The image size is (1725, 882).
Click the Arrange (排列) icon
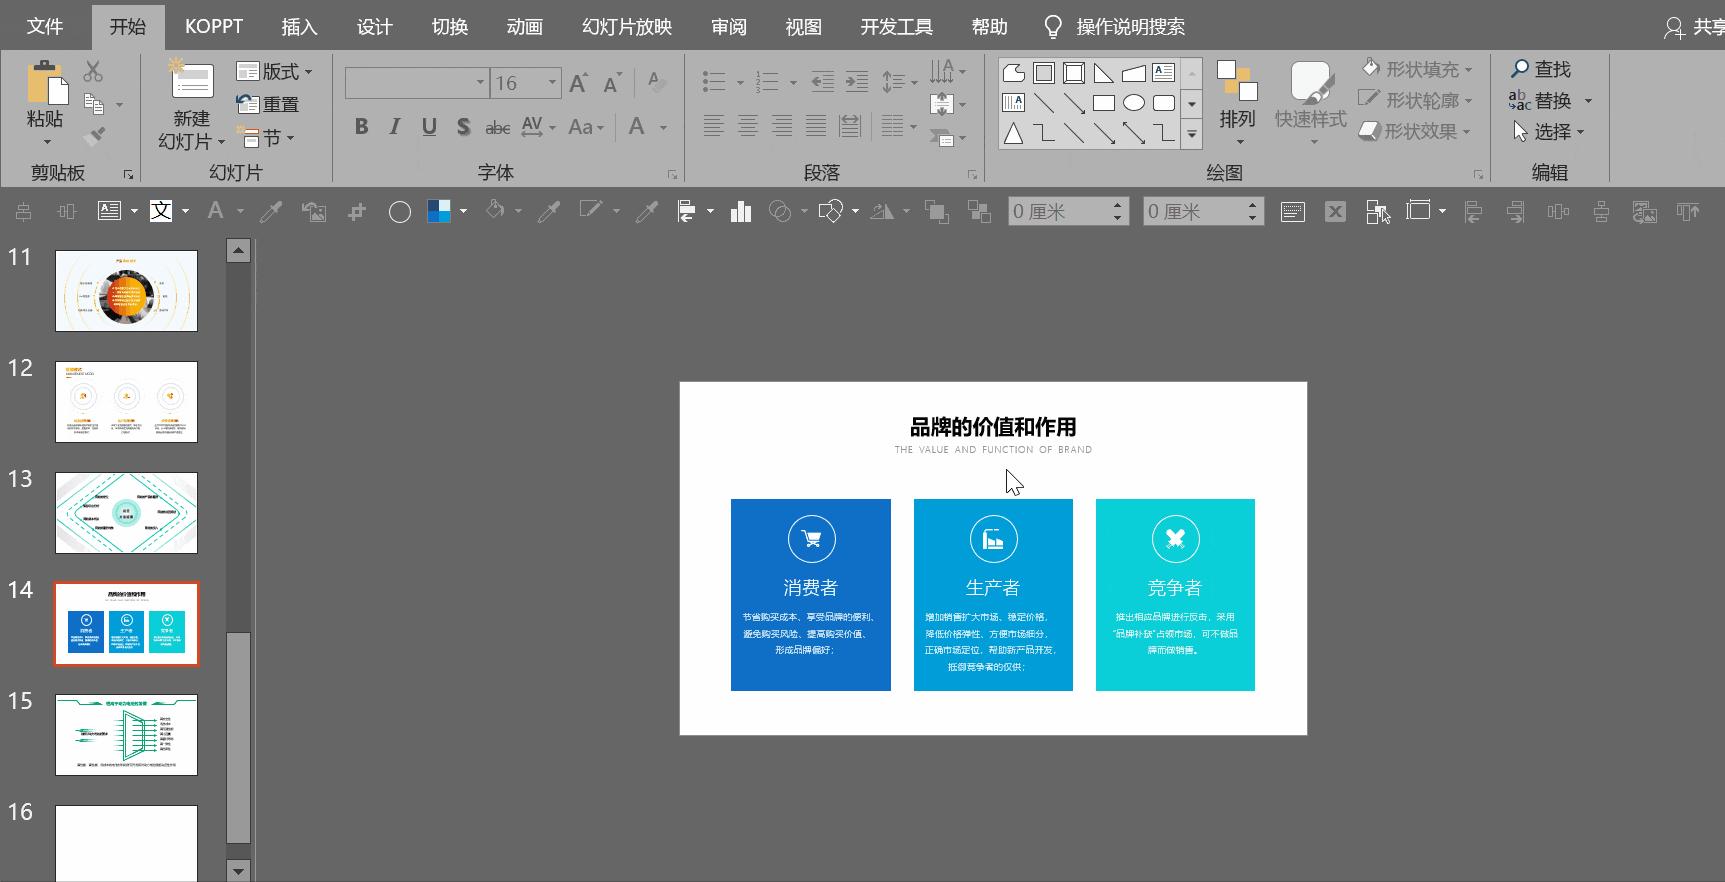[1237, 83]
